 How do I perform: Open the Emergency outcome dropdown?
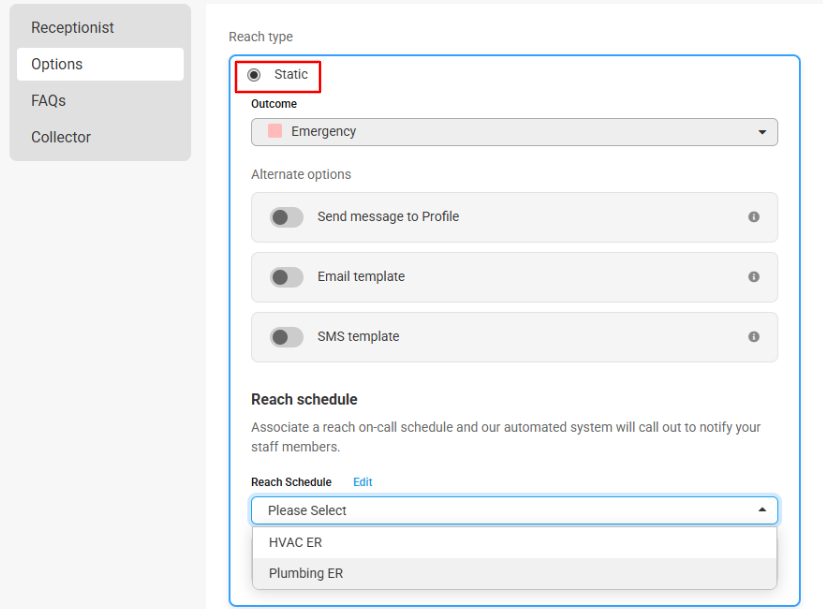coord(514,132)
